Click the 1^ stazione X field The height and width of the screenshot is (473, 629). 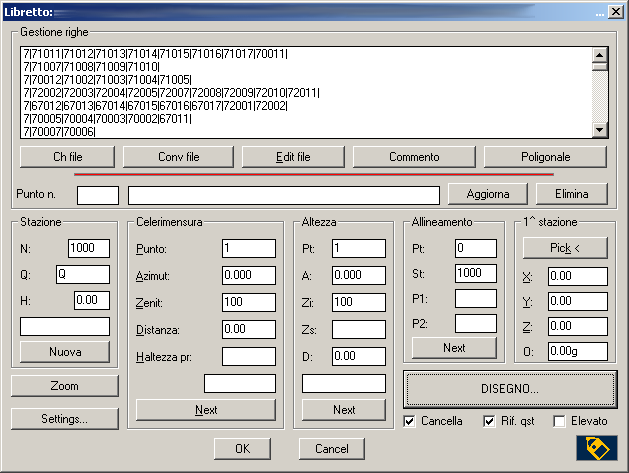pos(578,276)
